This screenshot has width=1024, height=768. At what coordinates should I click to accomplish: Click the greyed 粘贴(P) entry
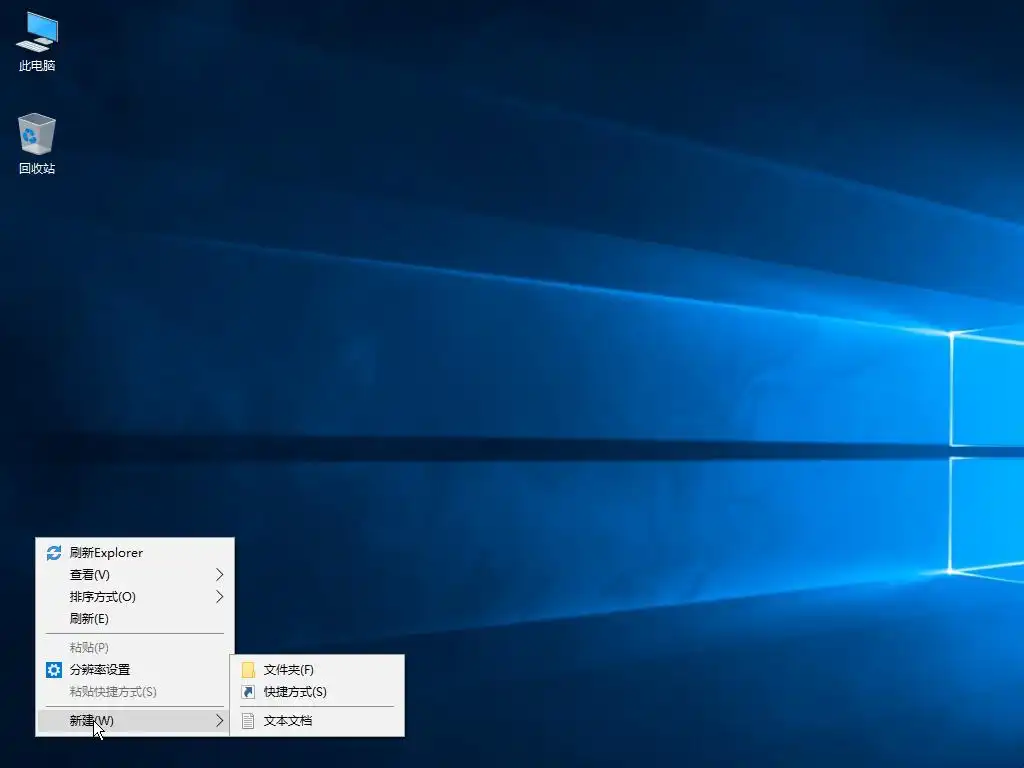pyautogui.click(x=135, y=647)
